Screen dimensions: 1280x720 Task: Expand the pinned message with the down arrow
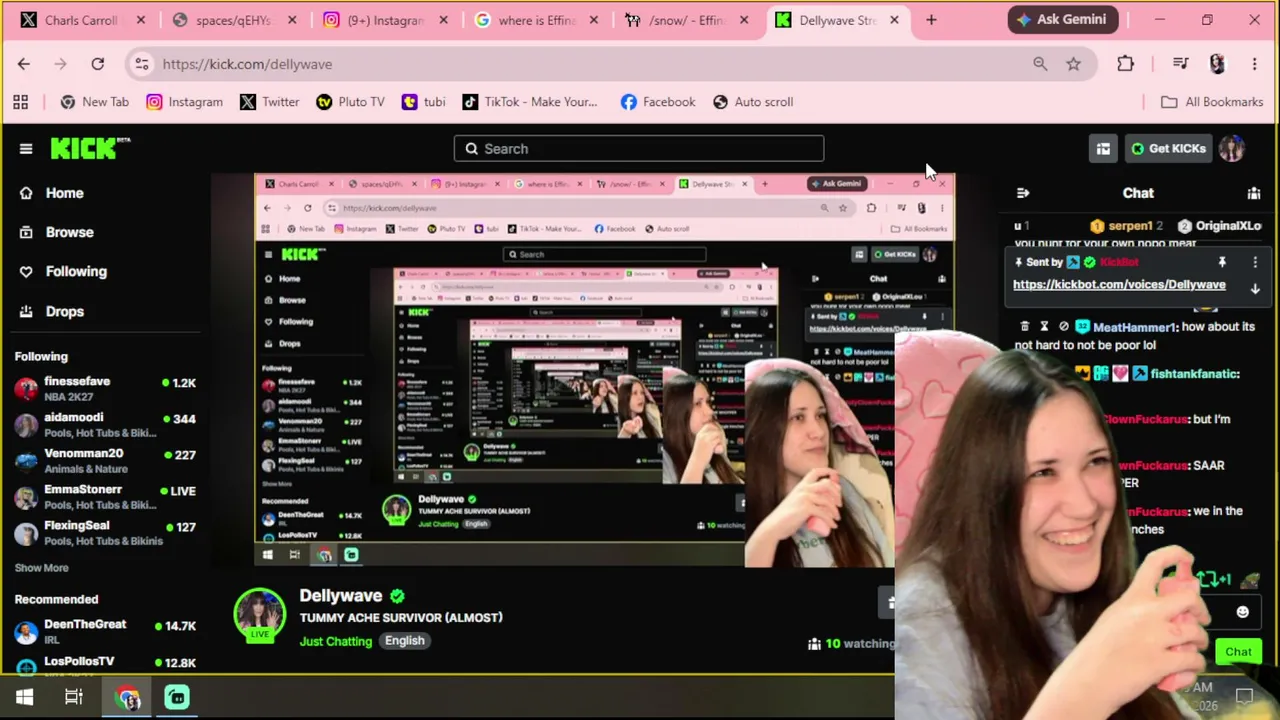point(1255,288)
